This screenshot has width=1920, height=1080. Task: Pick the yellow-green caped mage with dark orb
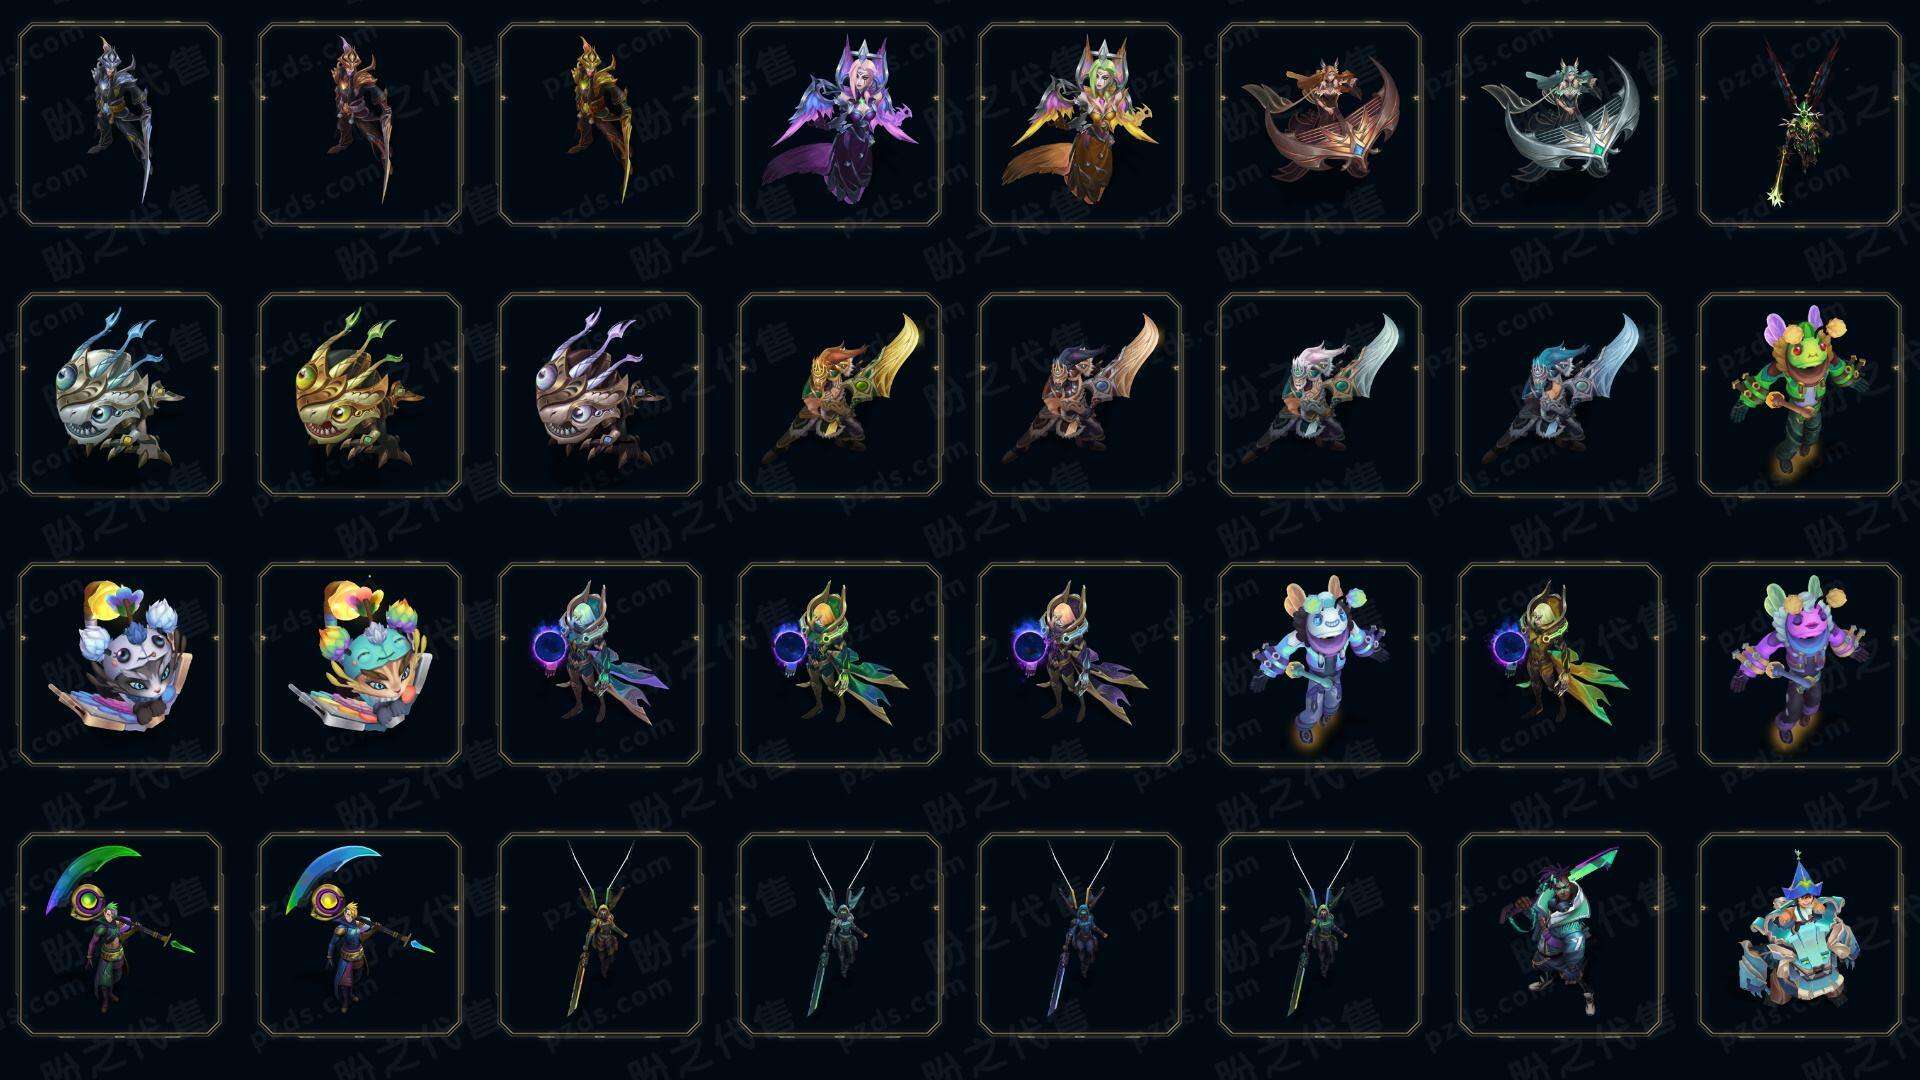1560,665
